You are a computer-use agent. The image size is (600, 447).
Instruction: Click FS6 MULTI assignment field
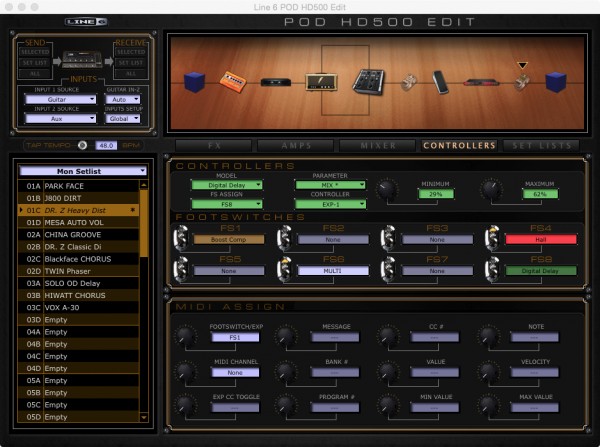(333, 271)
